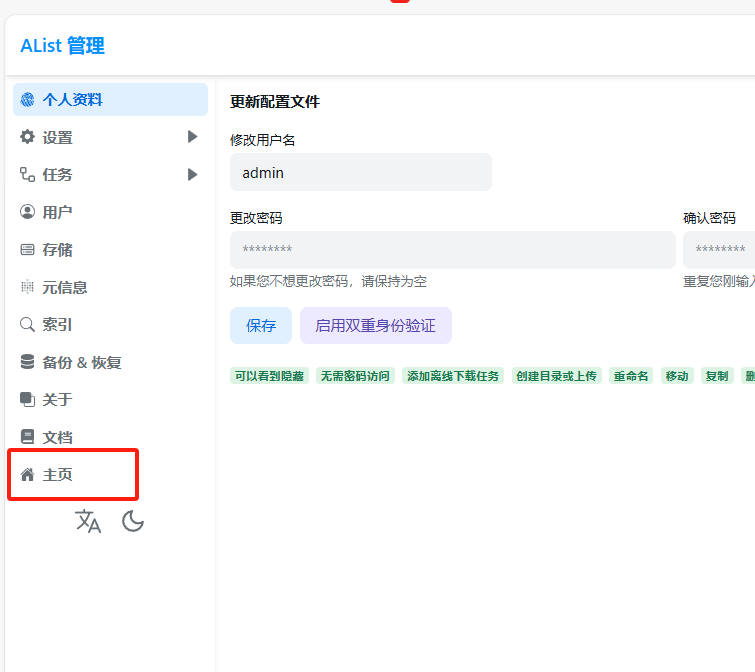Click the 启用双重身份验证 button
The image size is (755, 672).
point(376,325)
